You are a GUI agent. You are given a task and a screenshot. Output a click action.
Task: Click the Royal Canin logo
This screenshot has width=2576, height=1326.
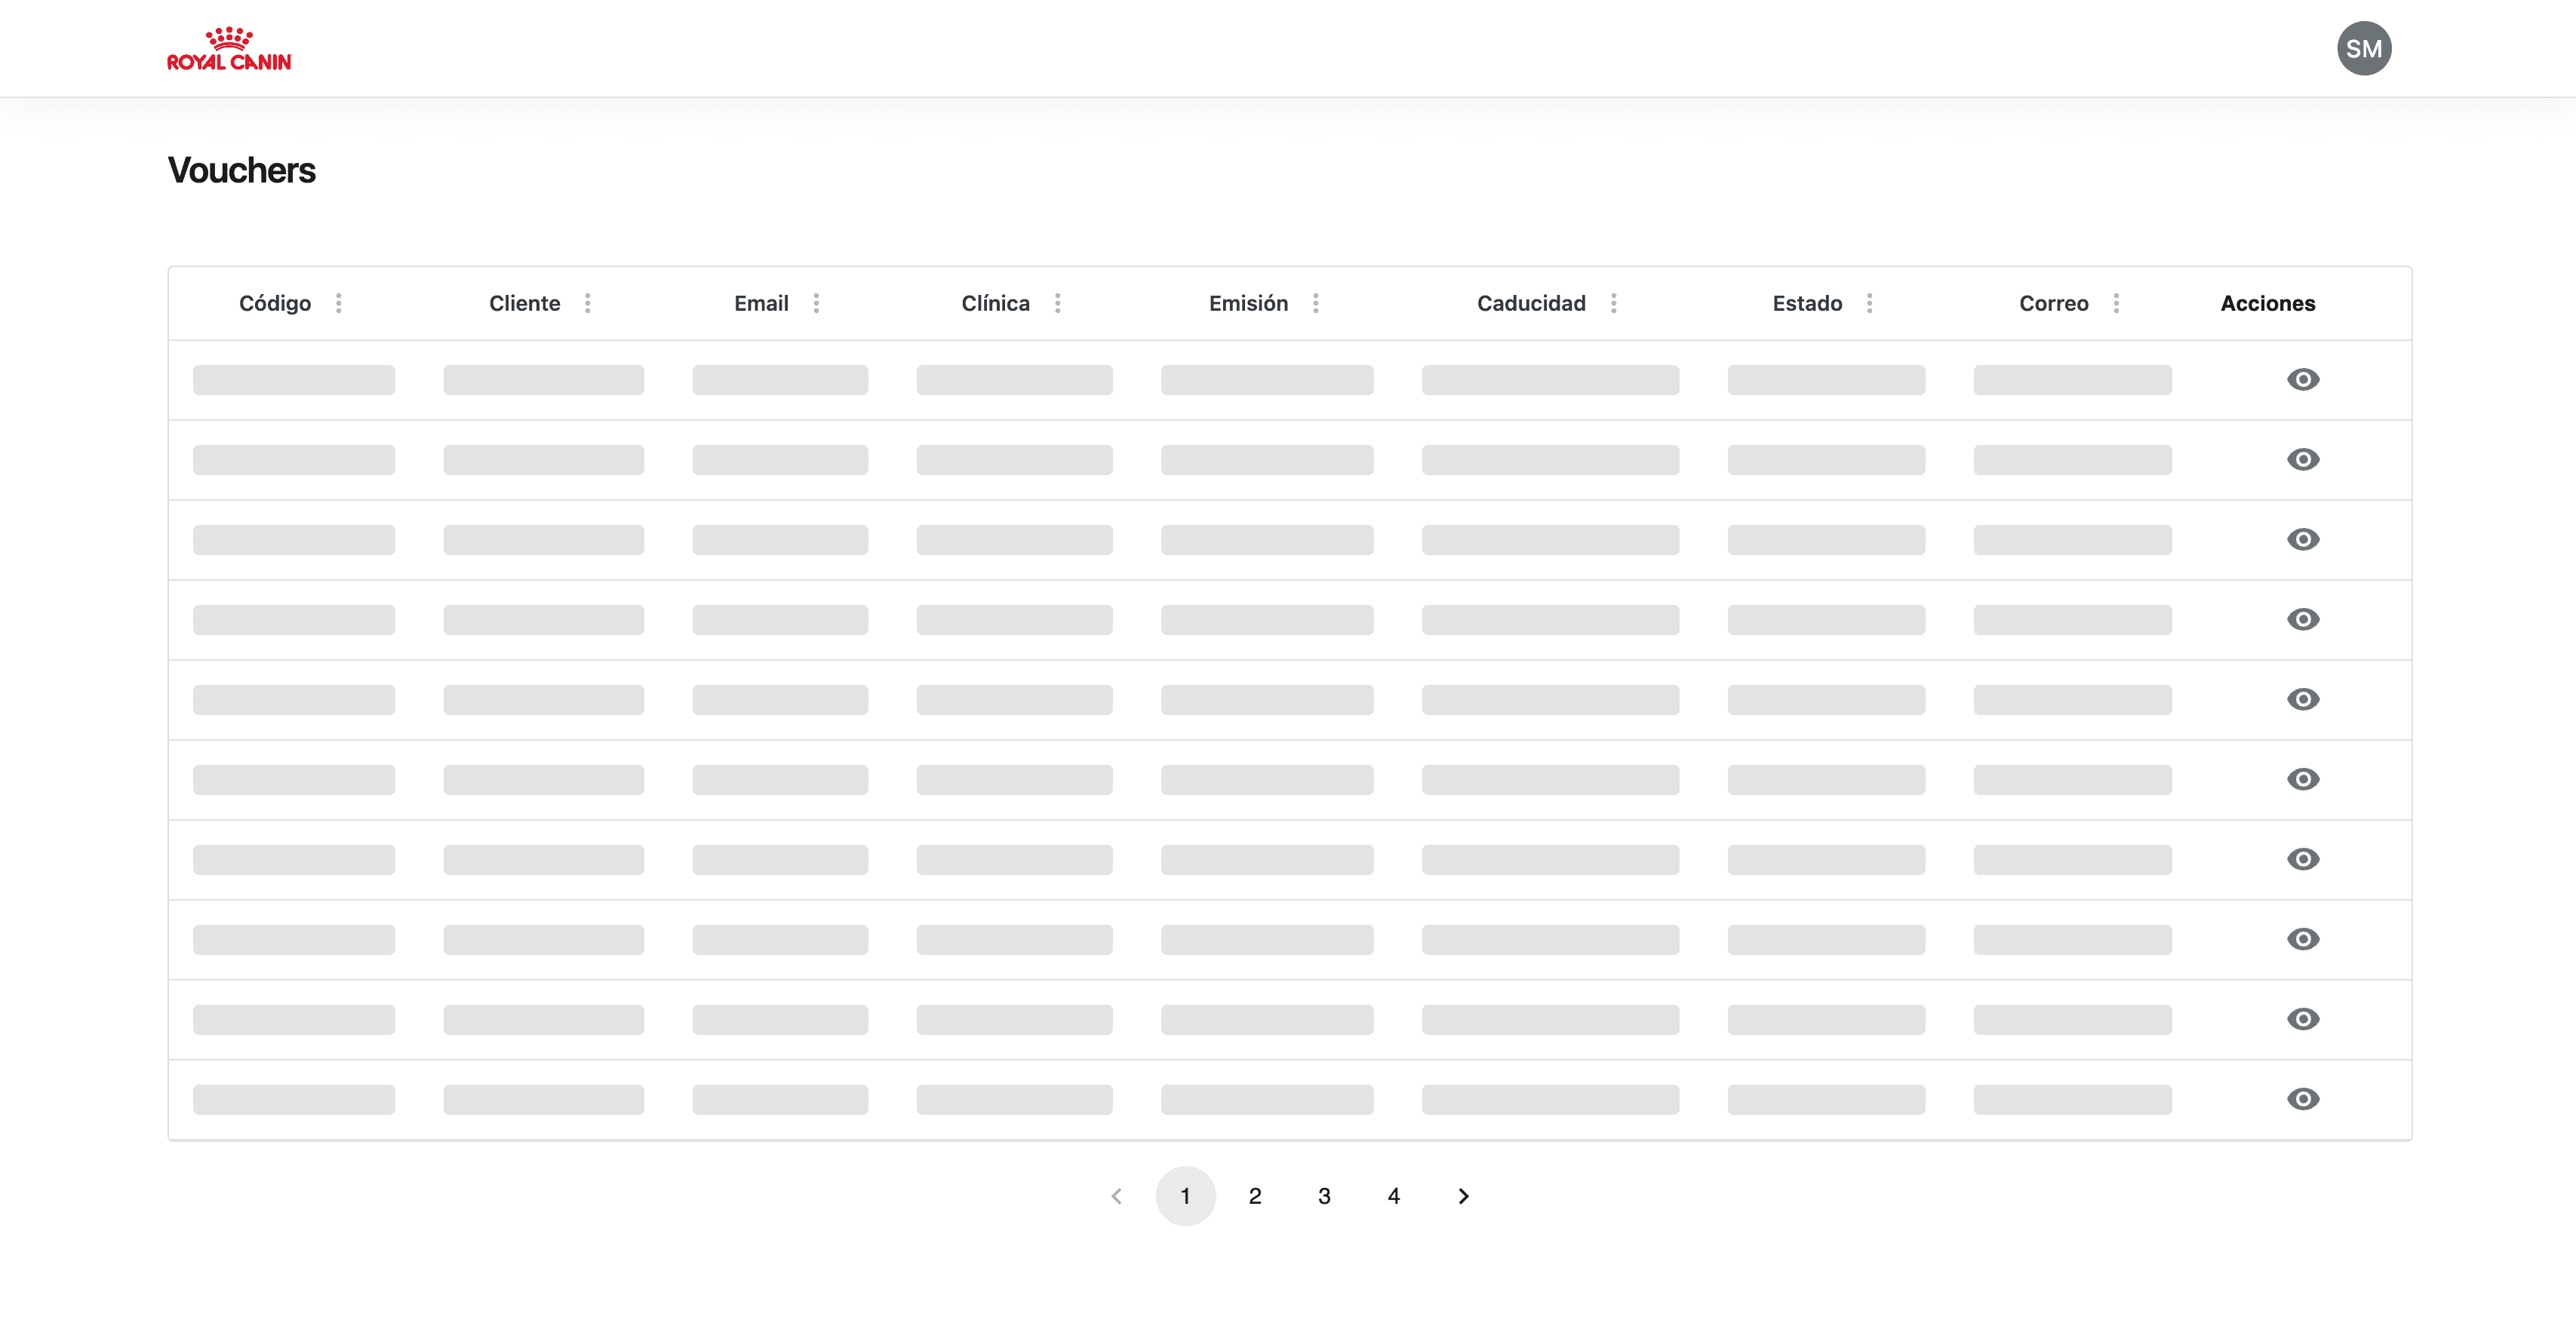tap(229, 49)
